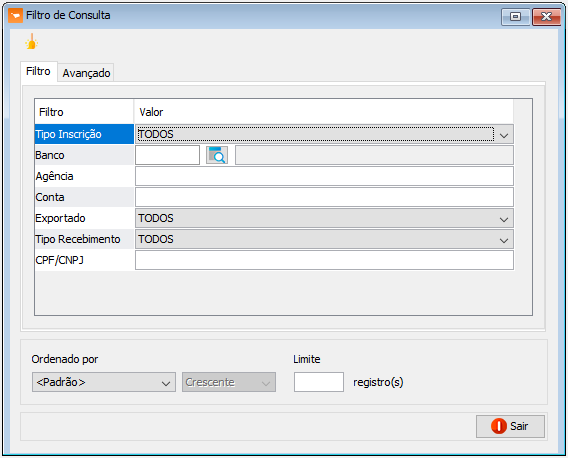Focus the Agência input field

tap(324, 176)
